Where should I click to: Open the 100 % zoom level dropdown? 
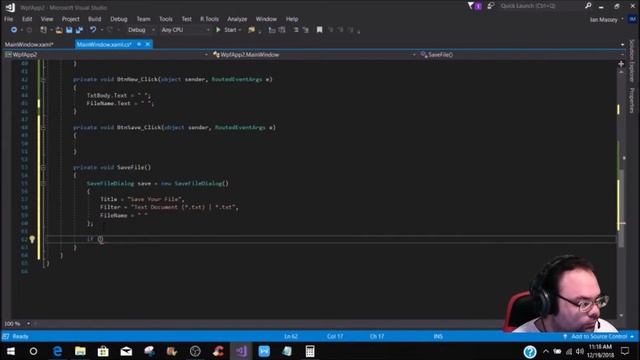(x=17, y=324)
